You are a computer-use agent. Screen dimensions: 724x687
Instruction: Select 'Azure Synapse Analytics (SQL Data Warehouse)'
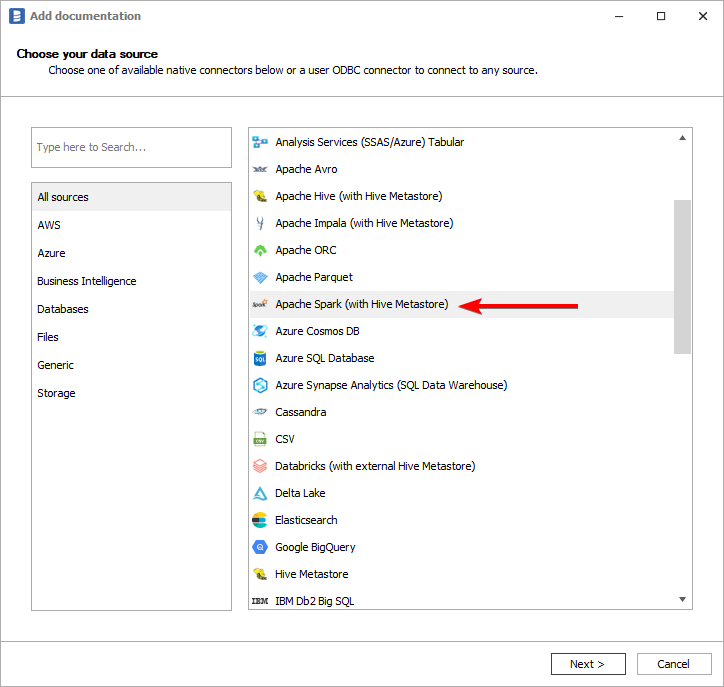point(462,386)
